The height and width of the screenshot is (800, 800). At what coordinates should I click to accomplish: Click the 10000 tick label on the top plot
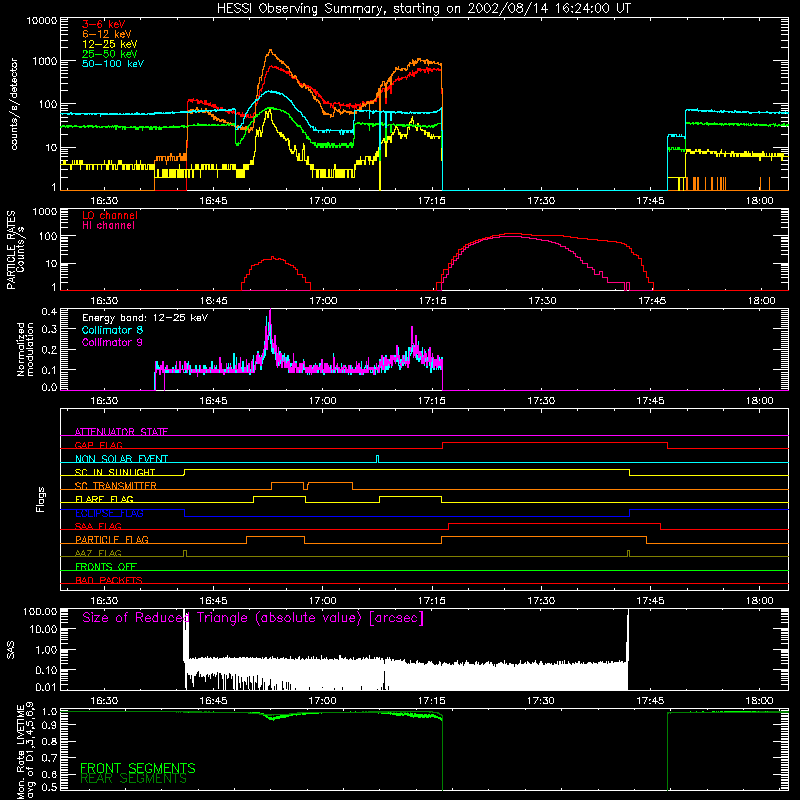click(41, 21)
